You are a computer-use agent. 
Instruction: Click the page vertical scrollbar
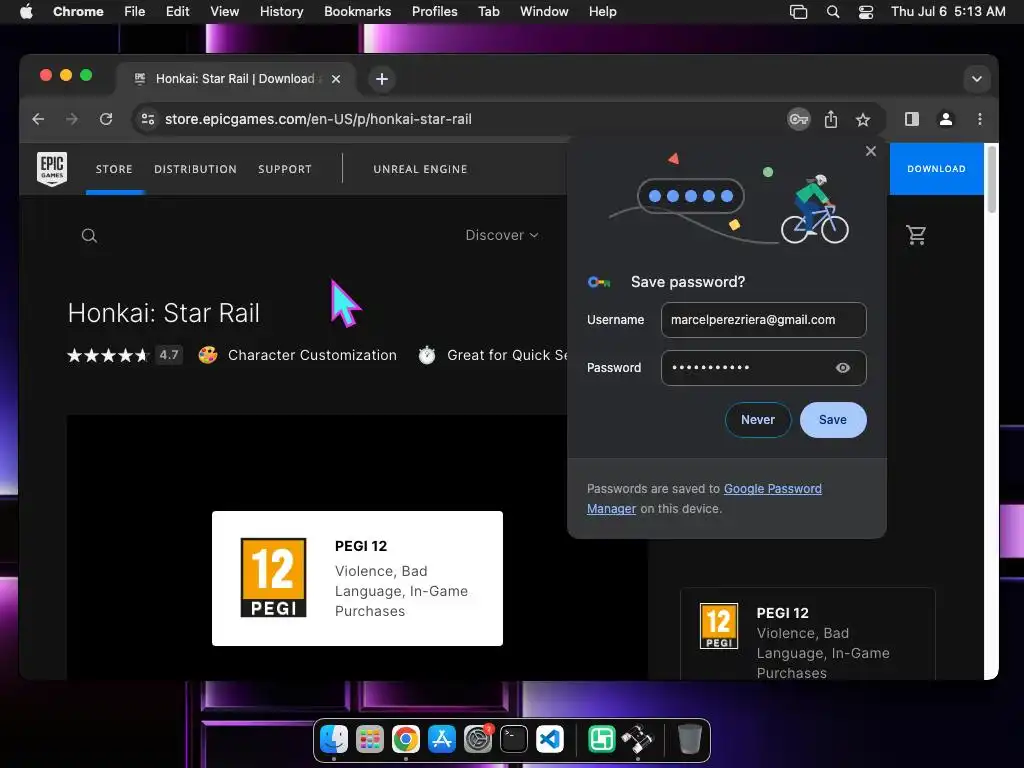[x=991, y=180]
